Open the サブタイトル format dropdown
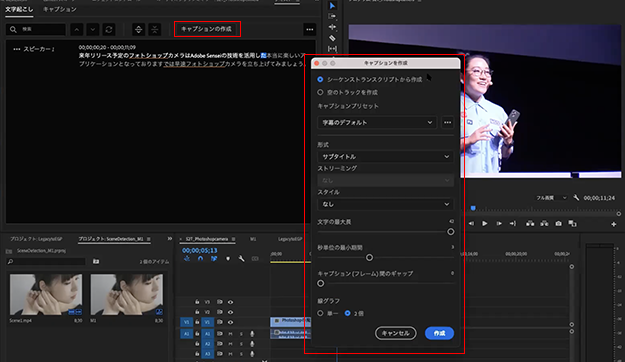625x362 pixels. (385, 157)
